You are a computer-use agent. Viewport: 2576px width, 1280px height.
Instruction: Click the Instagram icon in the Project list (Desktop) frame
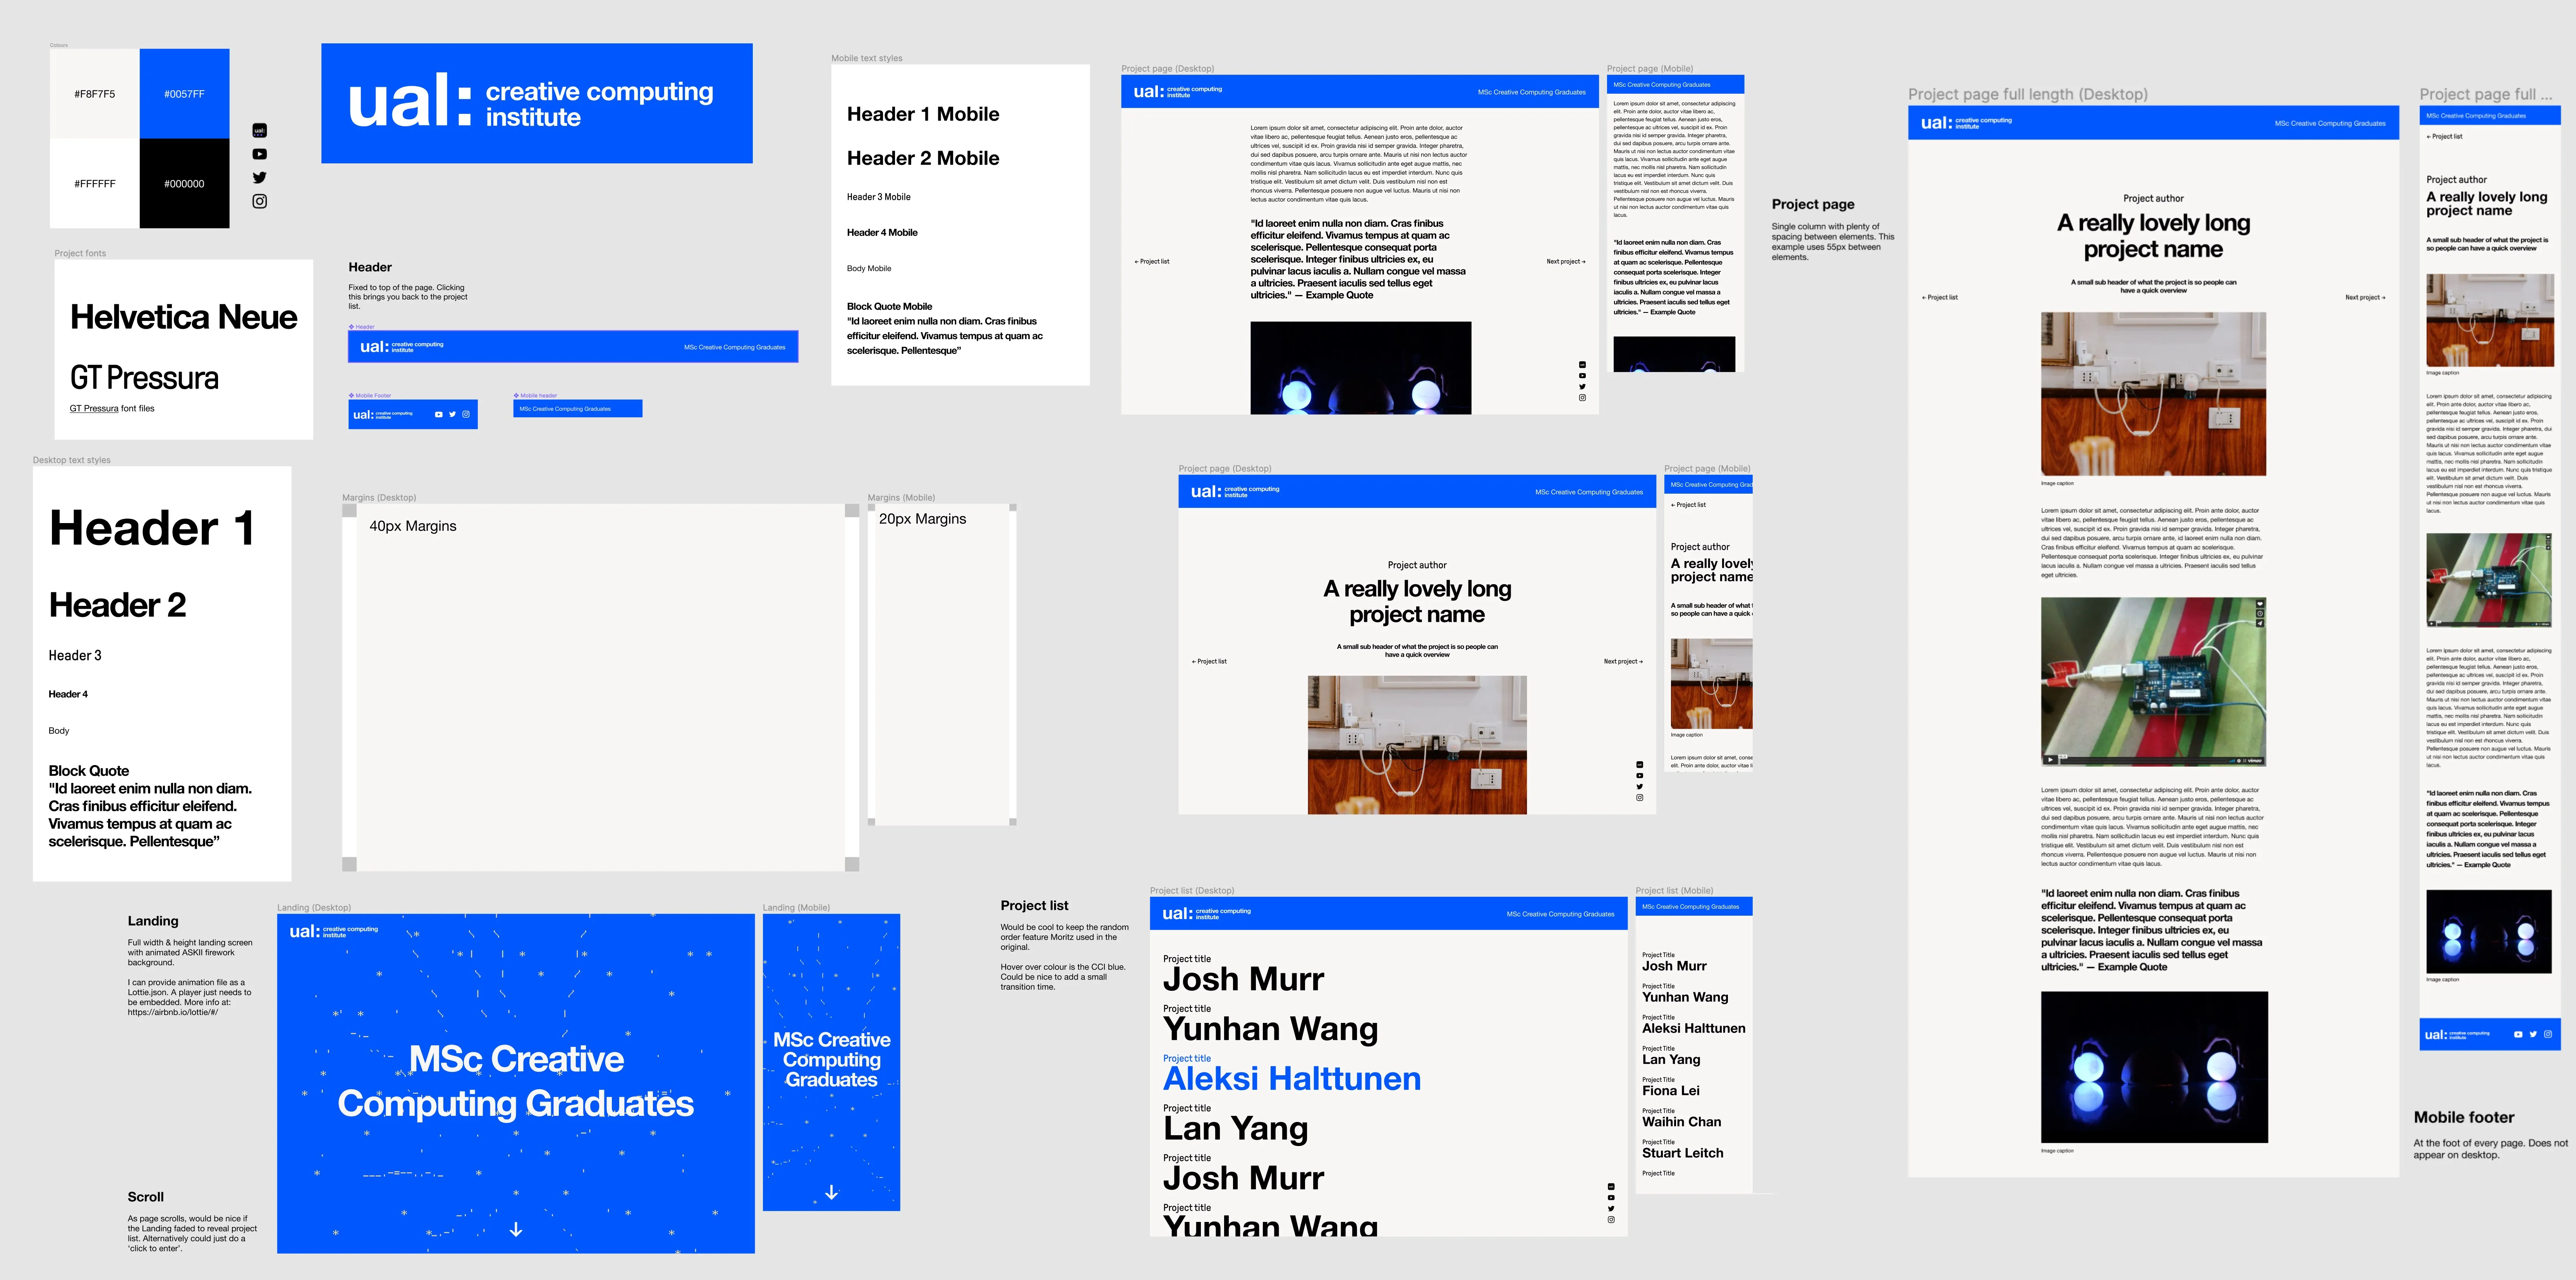coord(1611,1220)
